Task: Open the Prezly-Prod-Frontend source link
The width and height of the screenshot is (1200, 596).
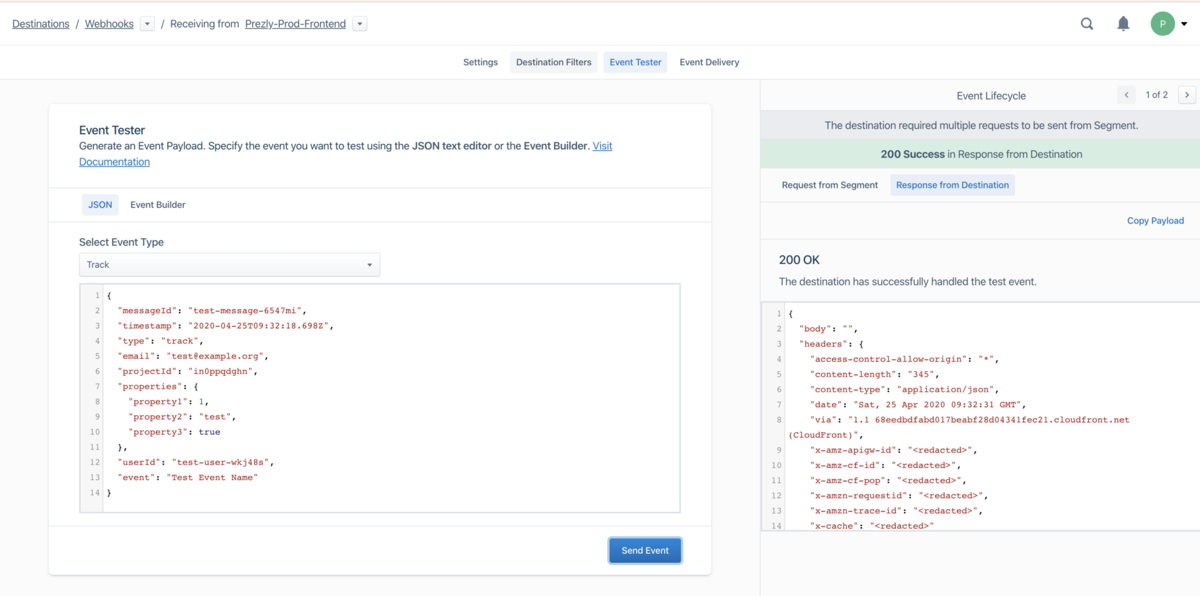Action: coord(295,24)
